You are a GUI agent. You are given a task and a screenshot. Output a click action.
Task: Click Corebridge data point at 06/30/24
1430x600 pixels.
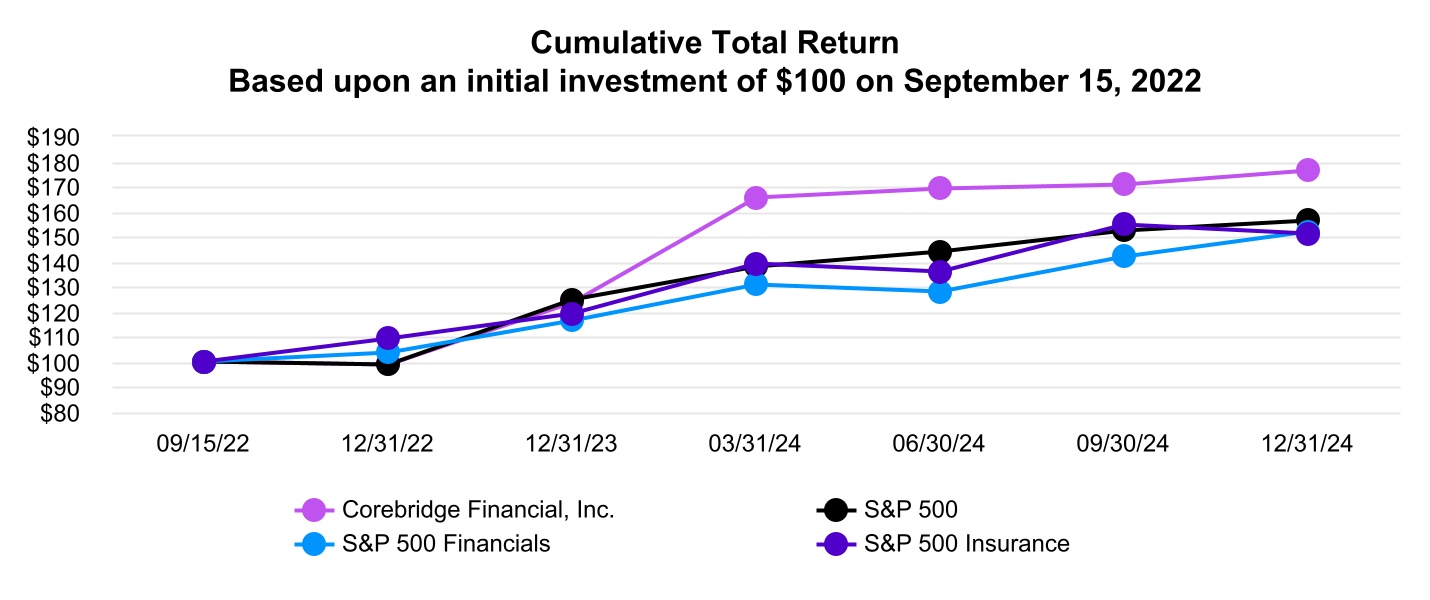click(940, 188)
